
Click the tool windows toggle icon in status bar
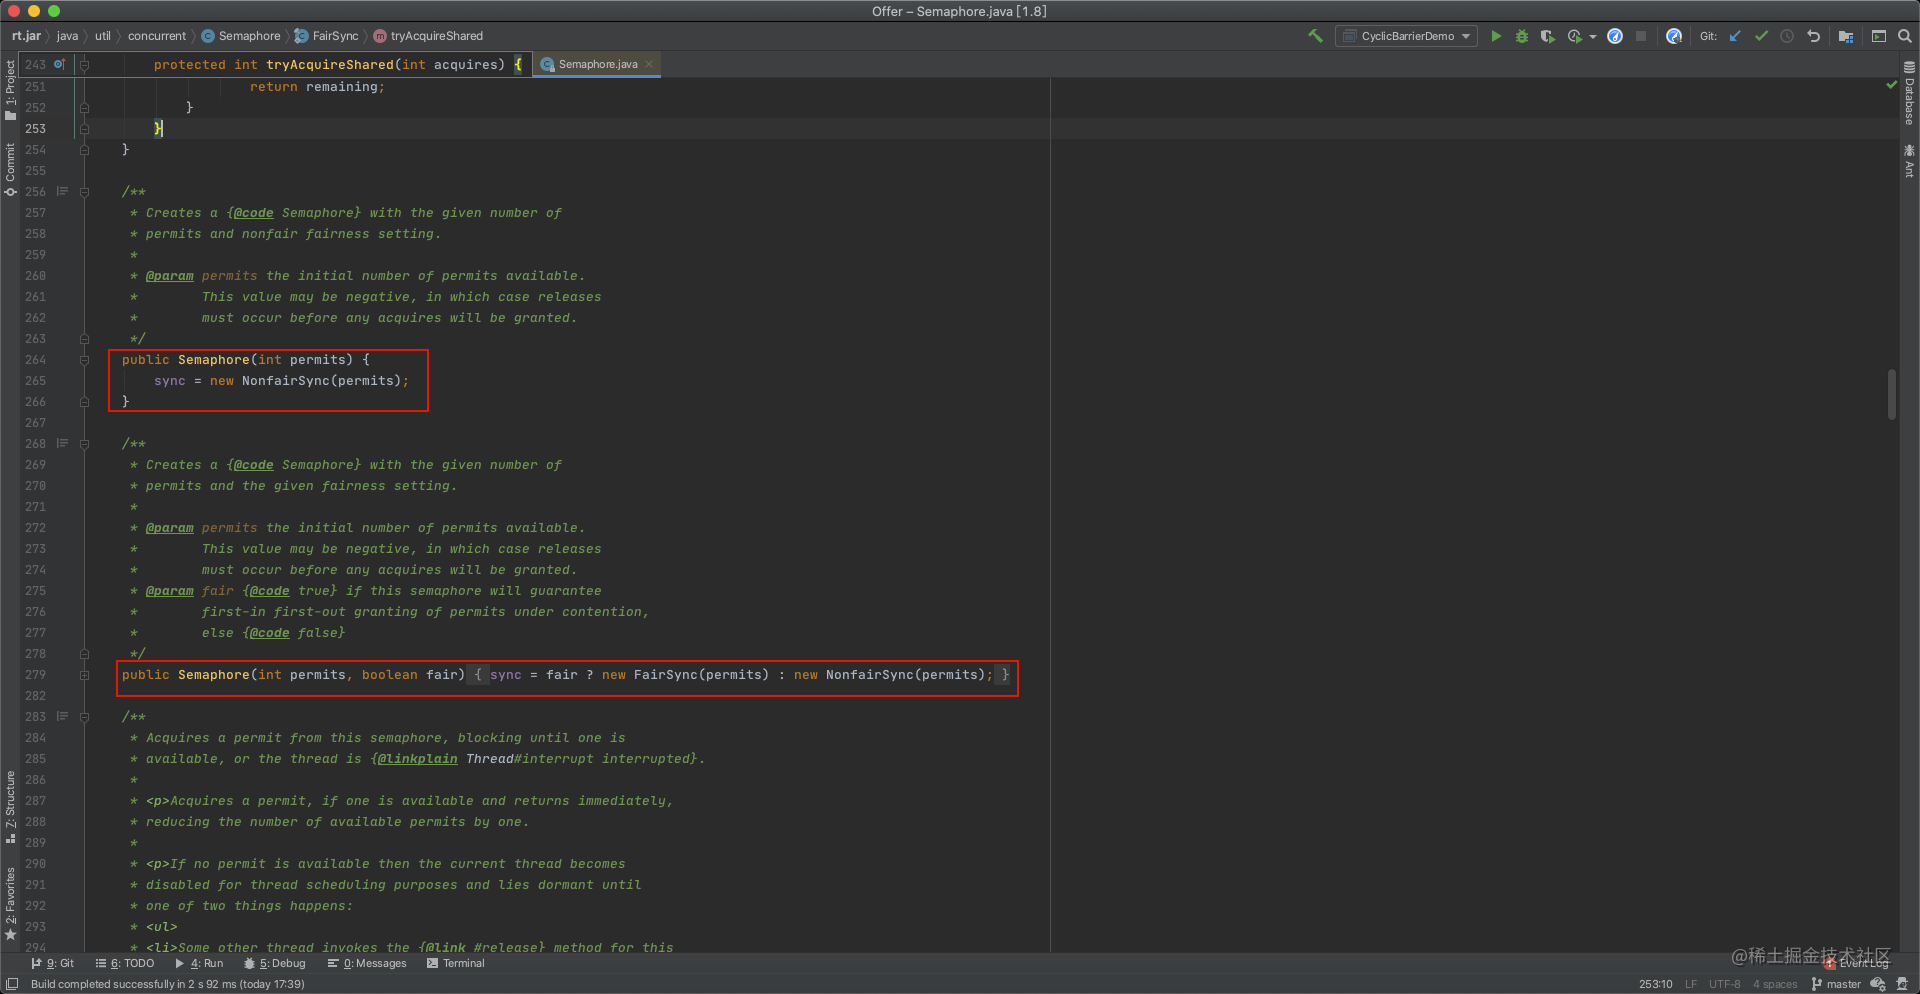(12, 984)
